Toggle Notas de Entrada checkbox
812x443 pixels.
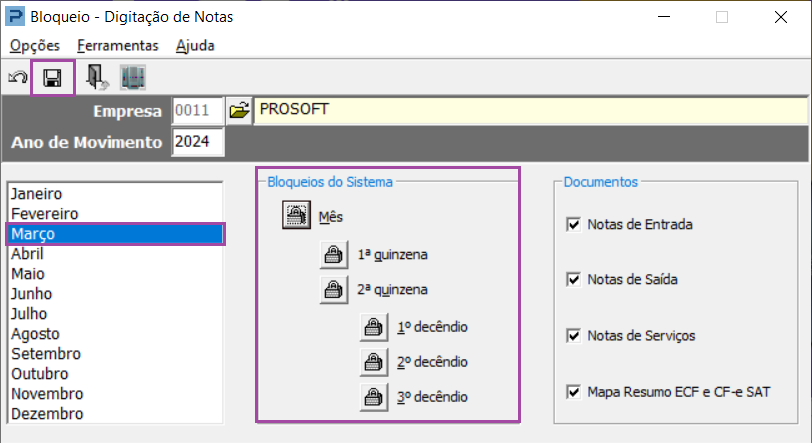click(x=573, y=225)
